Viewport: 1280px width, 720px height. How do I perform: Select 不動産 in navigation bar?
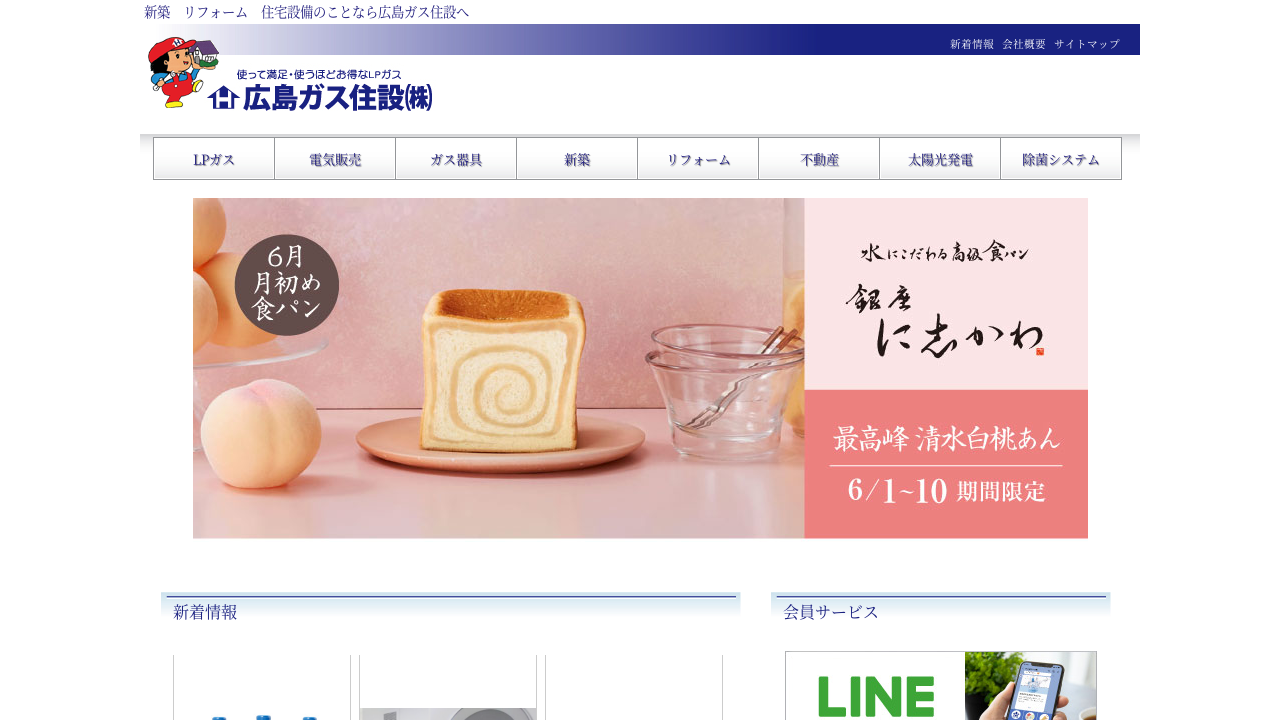(819, 159)
